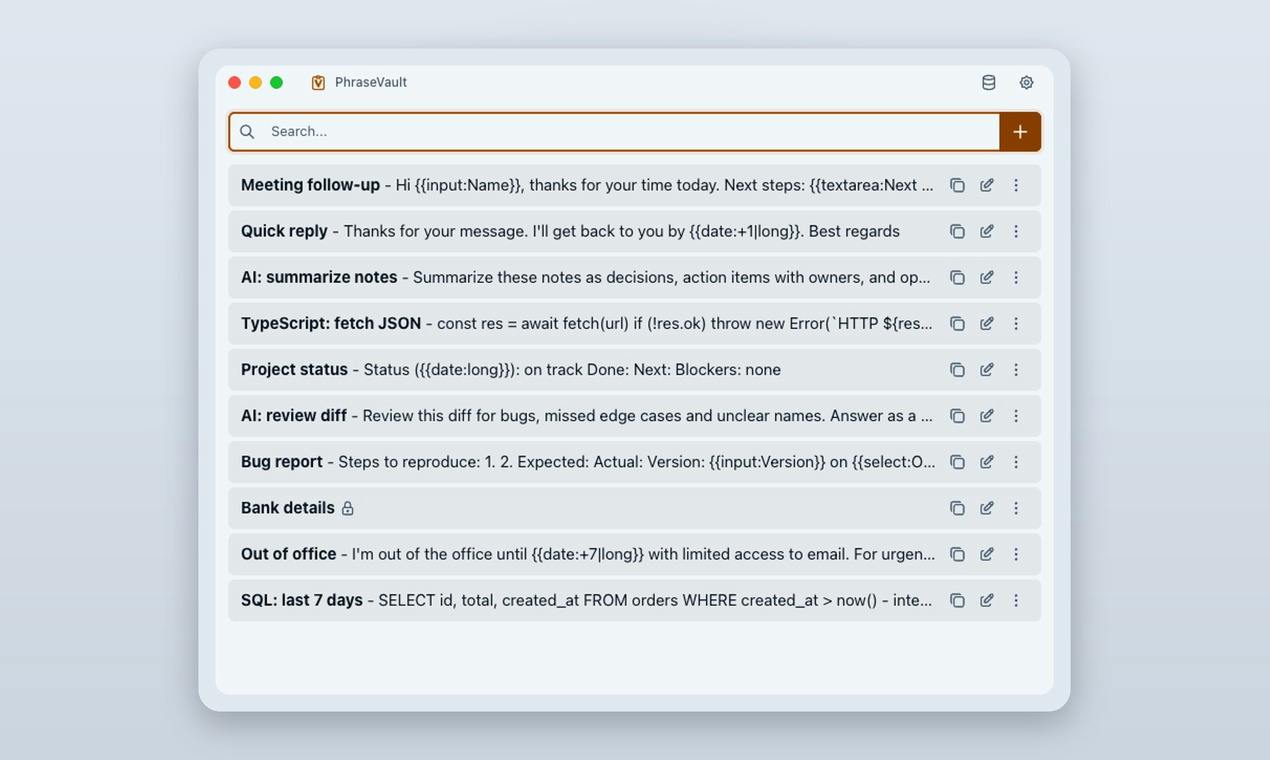Open more options for SQL: last 7 days

pos(1016,600)
